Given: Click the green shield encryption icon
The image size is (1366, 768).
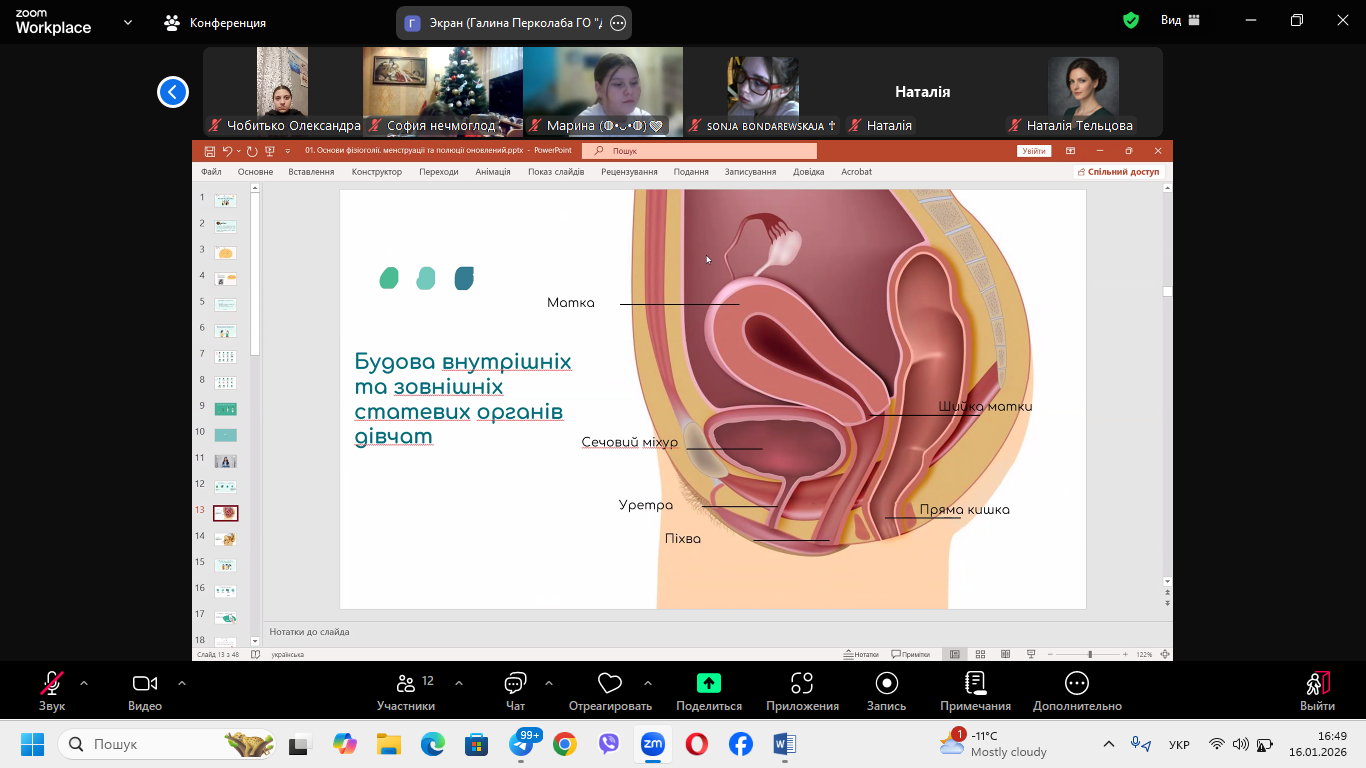Looking at the screenshot, I should [1131, 20].
